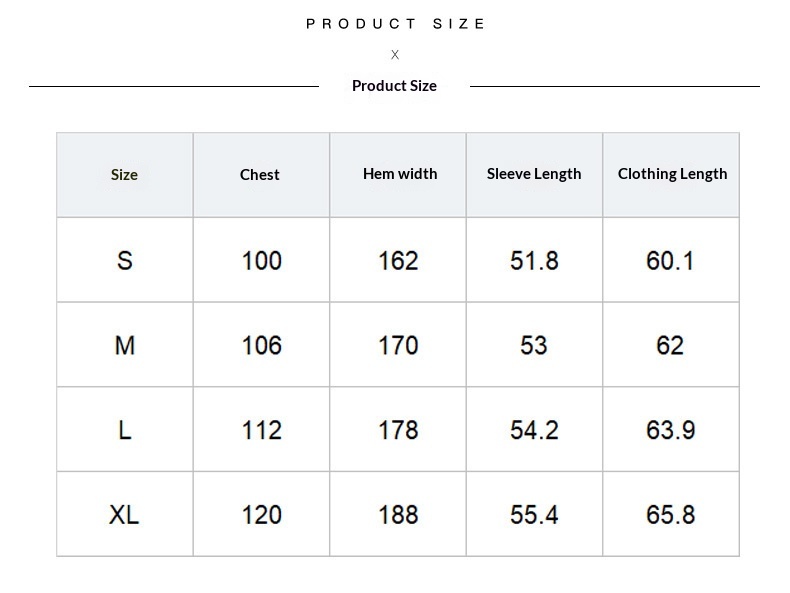The image size is (790, 593).
Task: Click sleeve length value 54.2
Action: [x=534, y=430]
